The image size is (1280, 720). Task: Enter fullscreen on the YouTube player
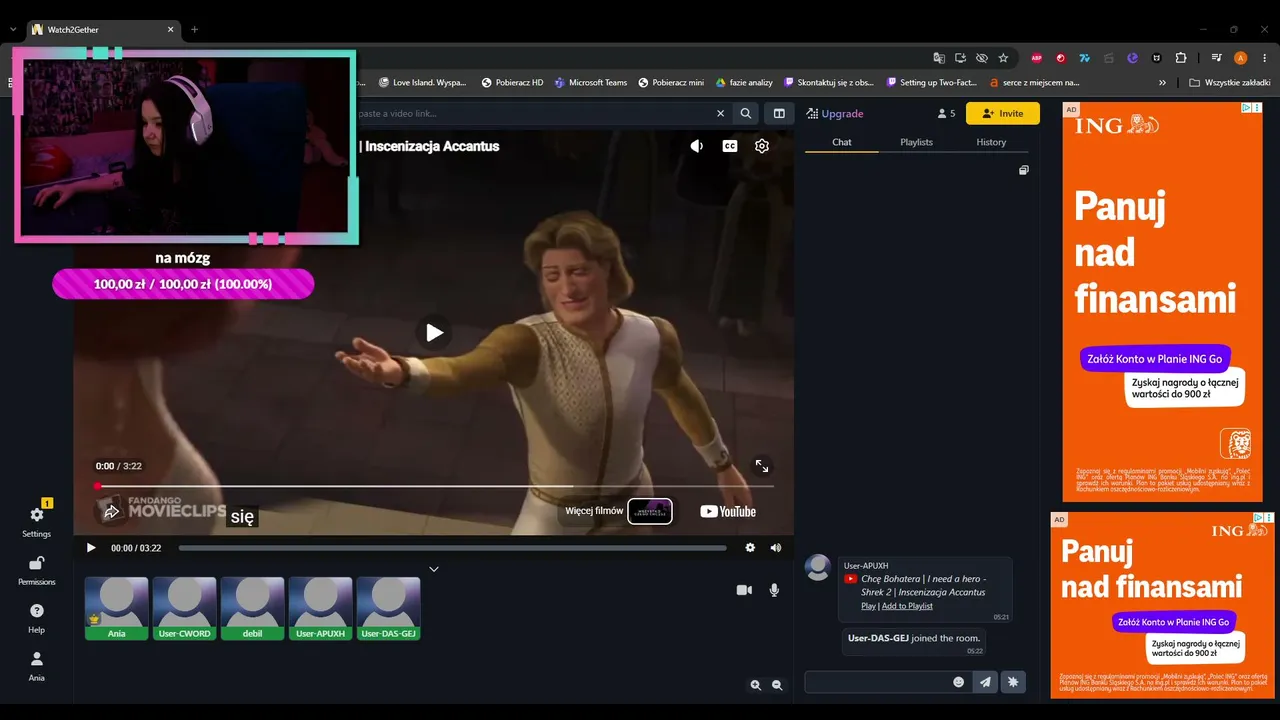coord(762,466)
